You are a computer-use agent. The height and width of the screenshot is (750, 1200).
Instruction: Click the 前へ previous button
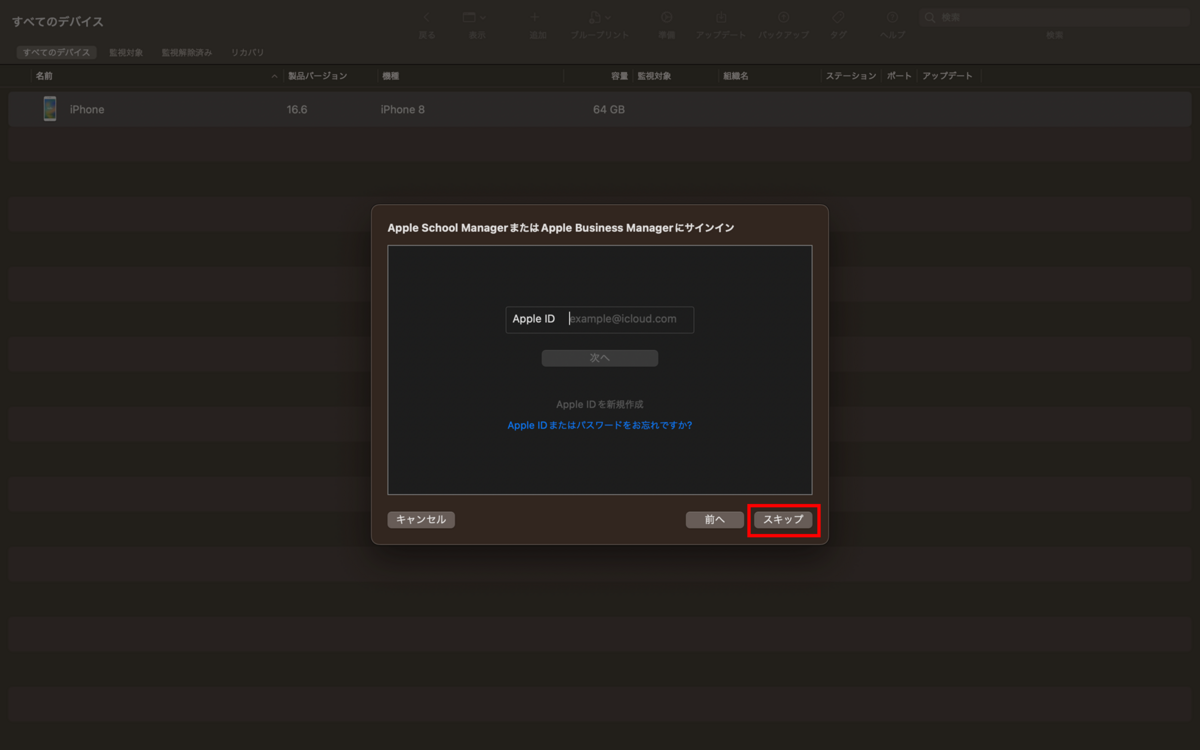pos(715,520)
